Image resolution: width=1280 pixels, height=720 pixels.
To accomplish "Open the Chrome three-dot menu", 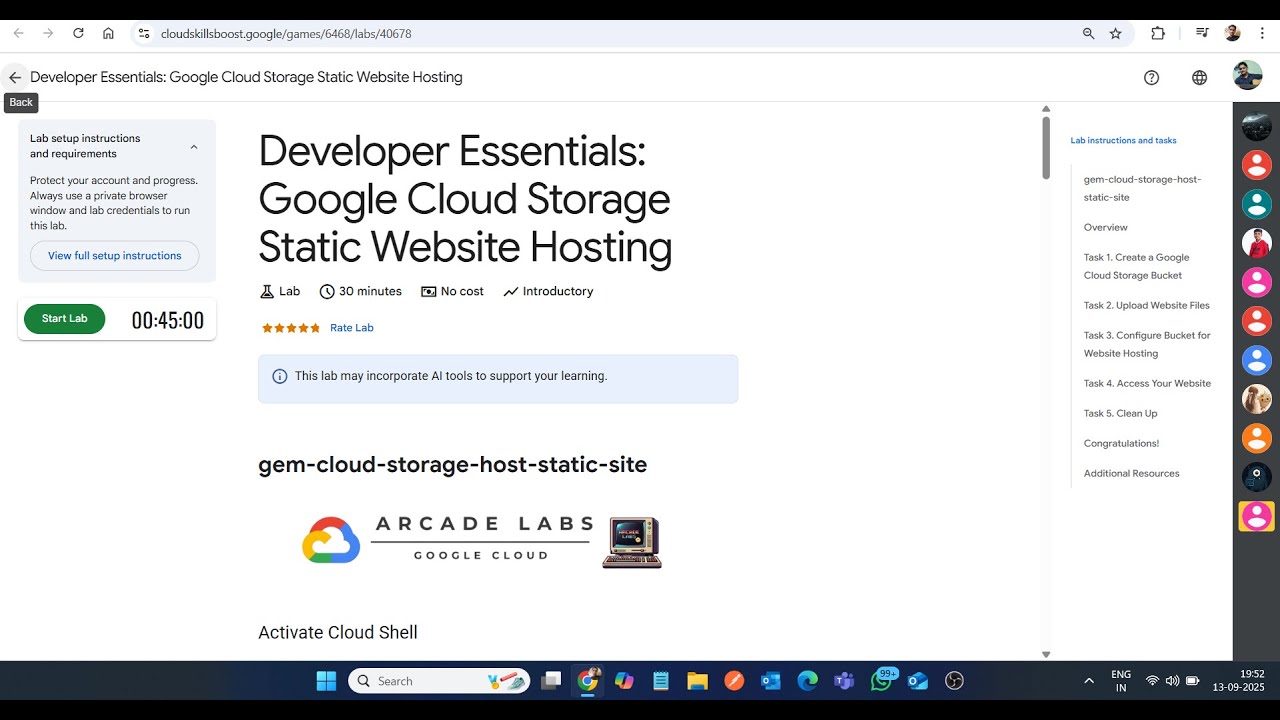I will tap(1262, 33).
